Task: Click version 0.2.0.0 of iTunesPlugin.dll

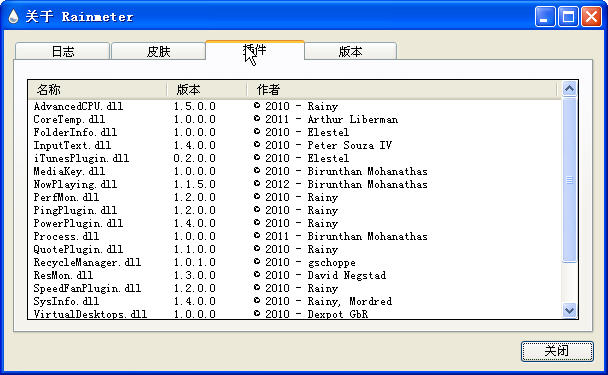Action: pos(195,158)
